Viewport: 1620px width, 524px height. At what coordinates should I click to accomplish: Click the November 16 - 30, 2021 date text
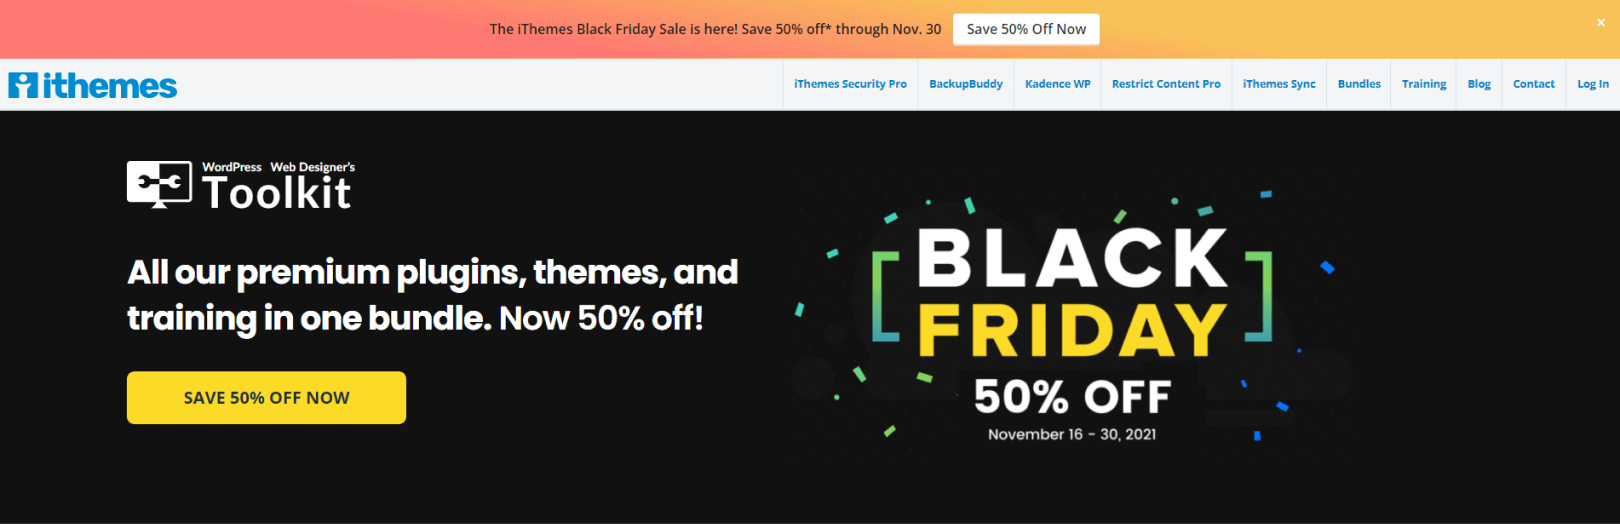[1072, 434]
